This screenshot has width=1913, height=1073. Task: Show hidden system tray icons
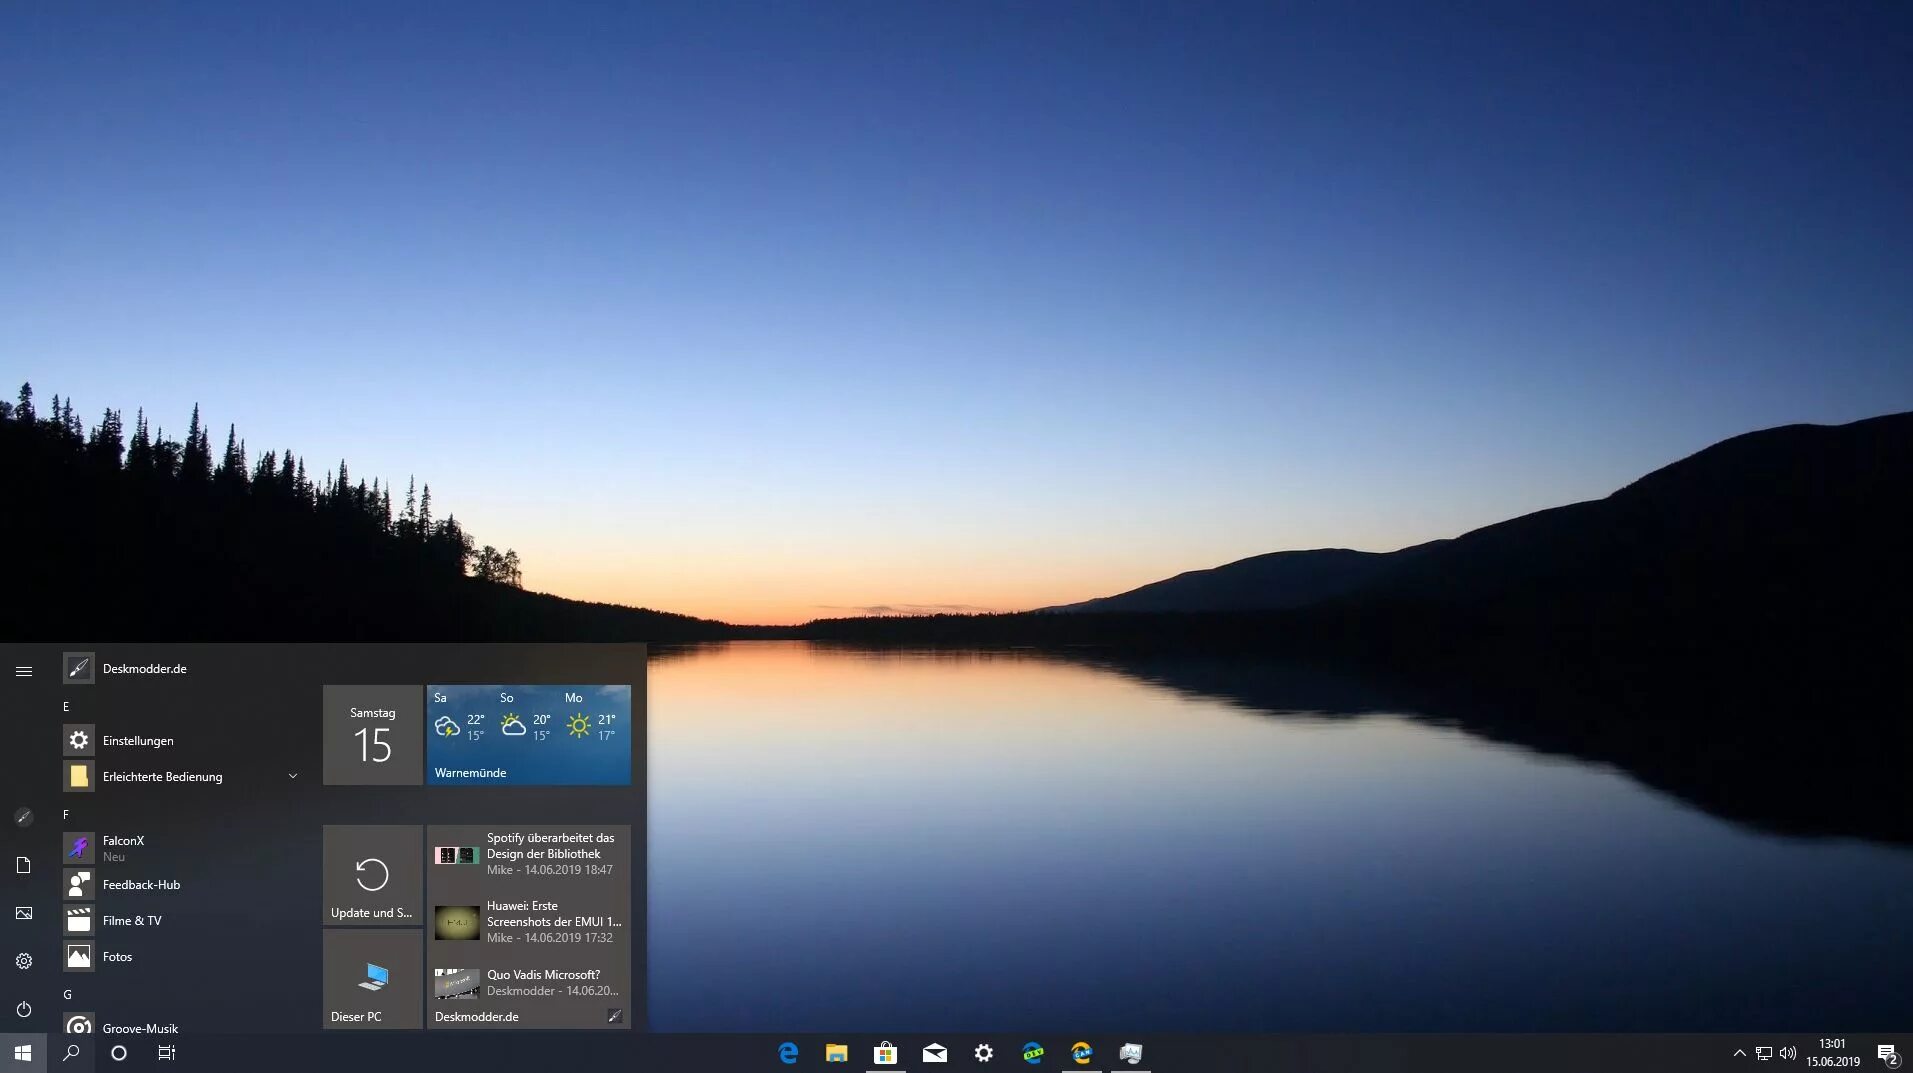[x=1739, y=1053]
